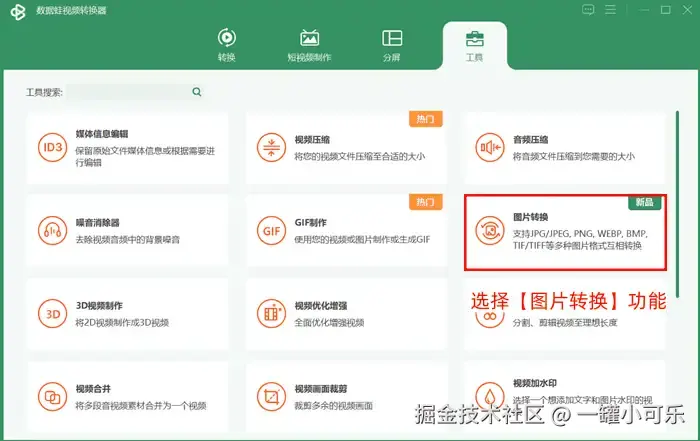Viewport: 700px width, 441px height.
Task: Click the app logo in title bar
Action: [18, 12]
